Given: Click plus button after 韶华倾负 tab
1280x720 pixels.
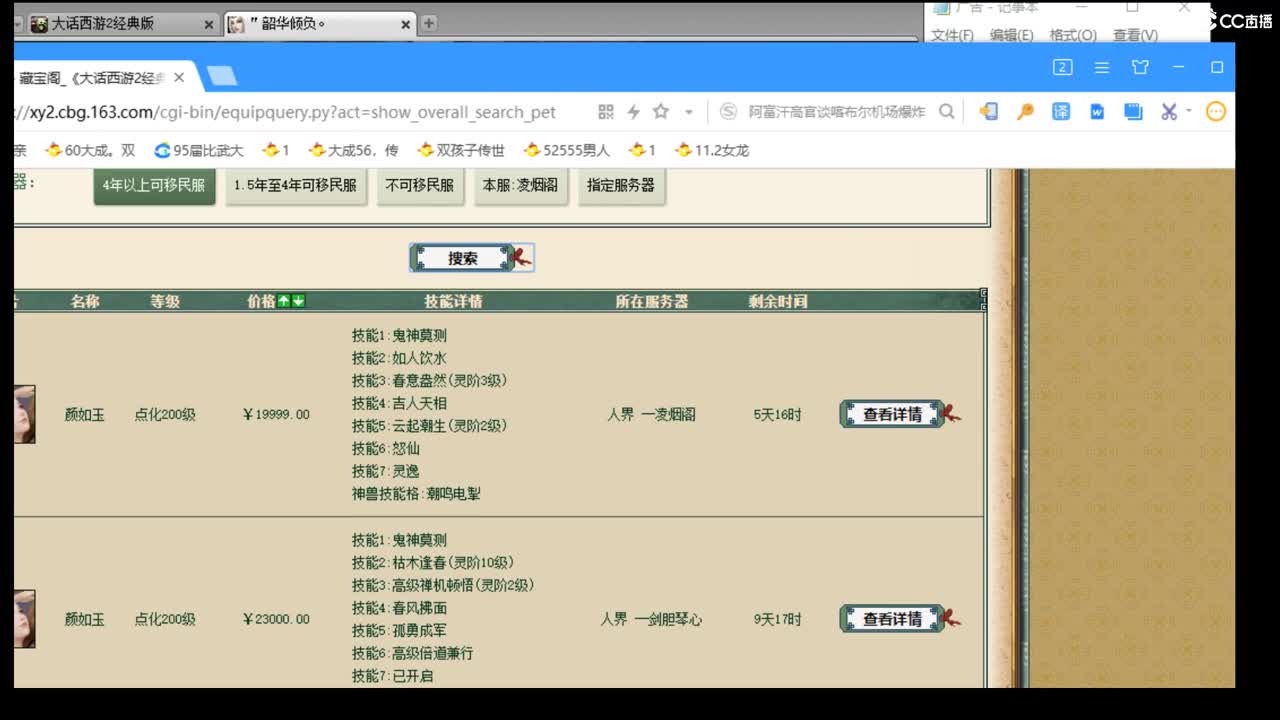Looking at the screenshot, I should [429, 23].
